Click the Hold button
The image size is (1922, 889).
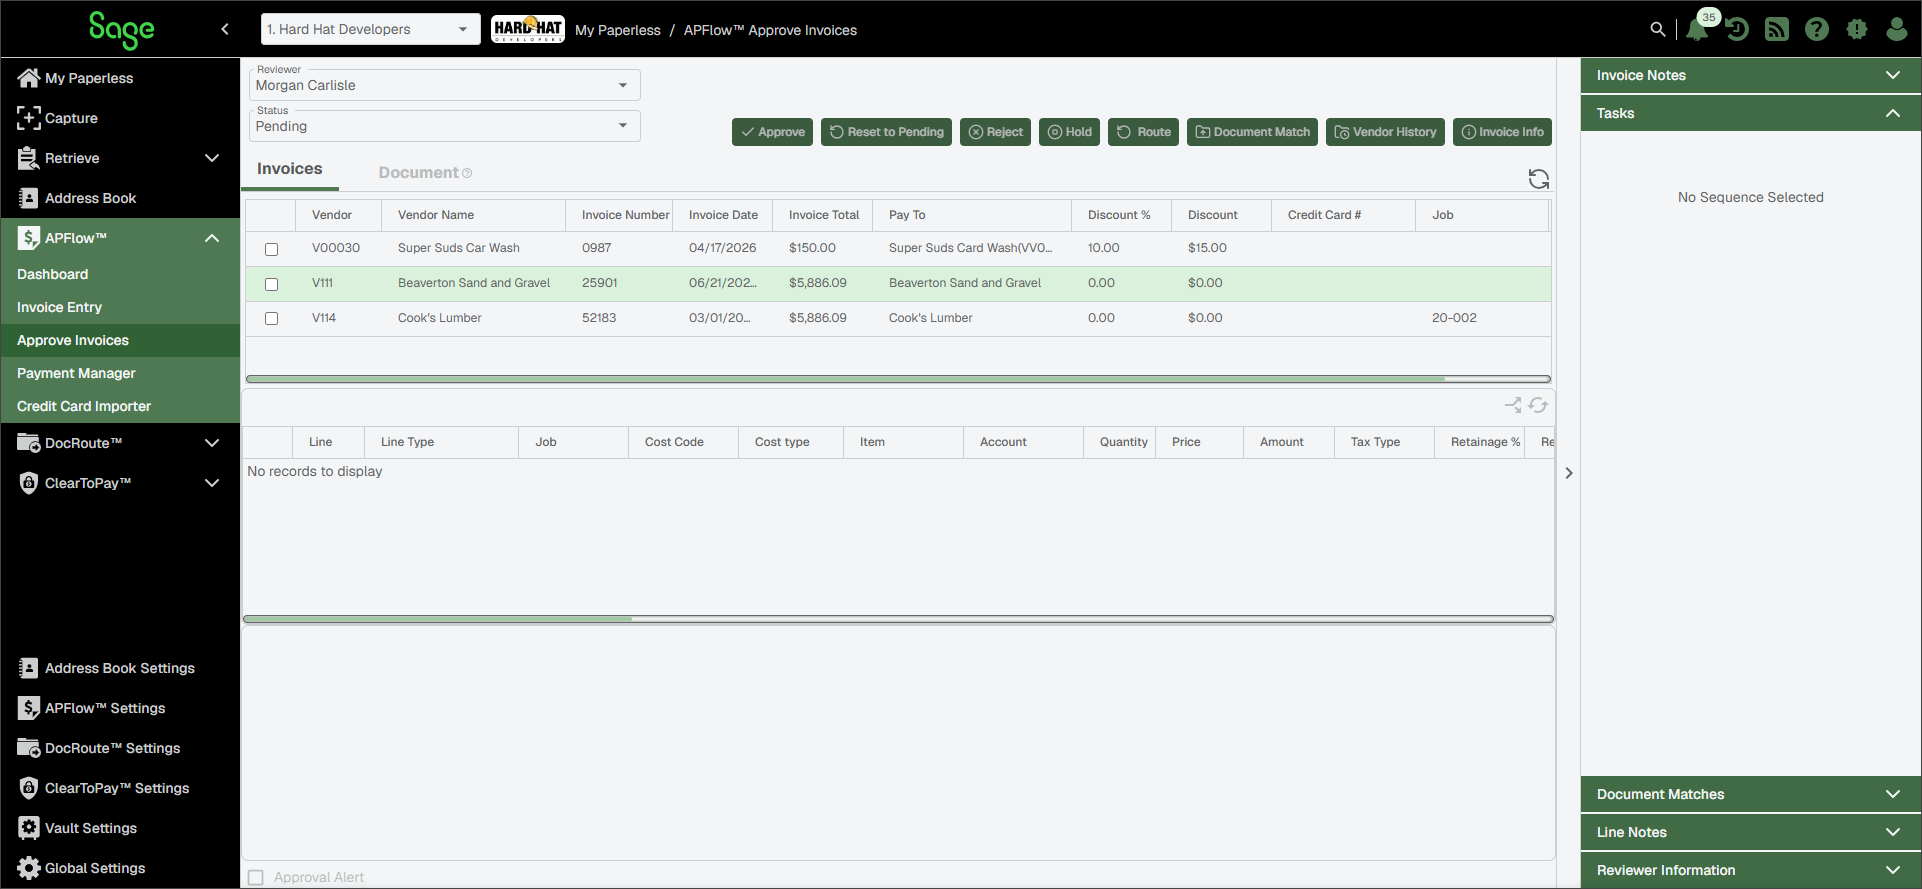tap(1069, 132)
